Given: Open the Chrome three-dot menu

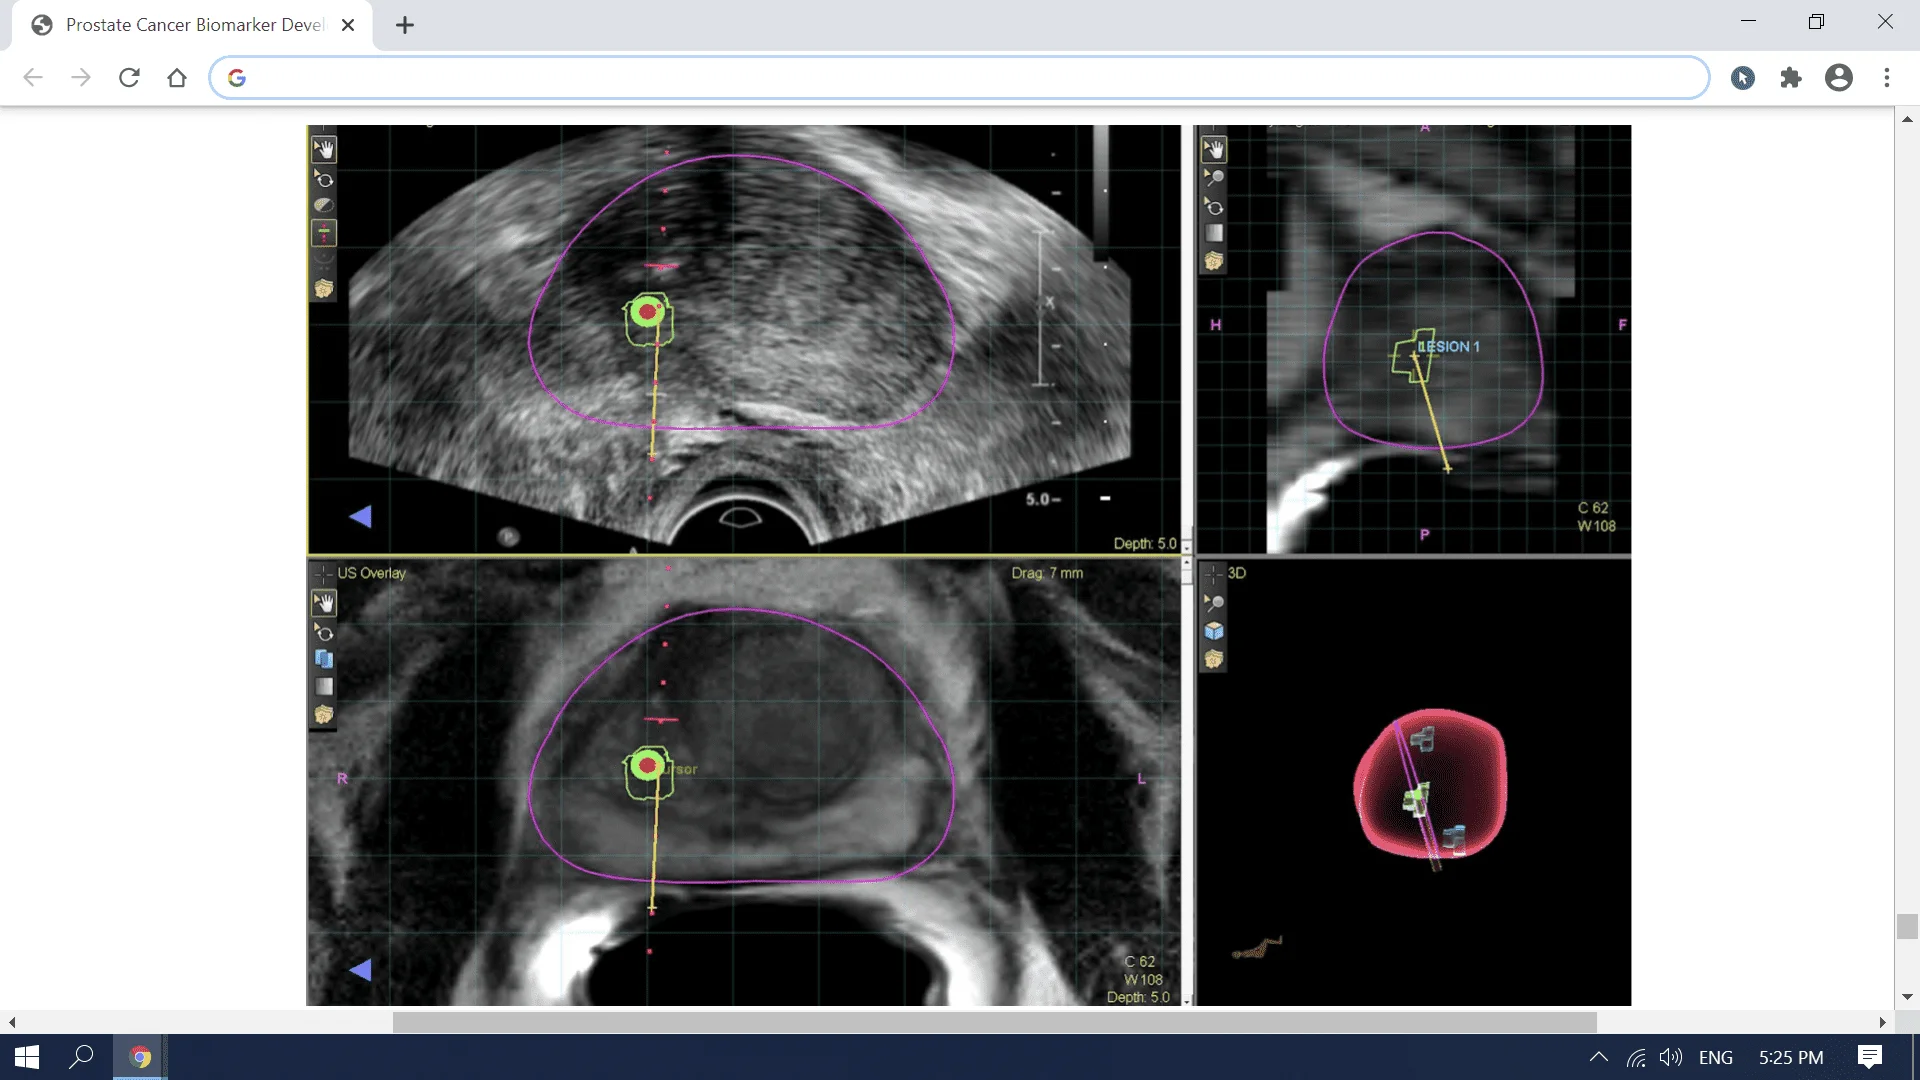Looking at the screenshot, I should tap(1886, 77).
